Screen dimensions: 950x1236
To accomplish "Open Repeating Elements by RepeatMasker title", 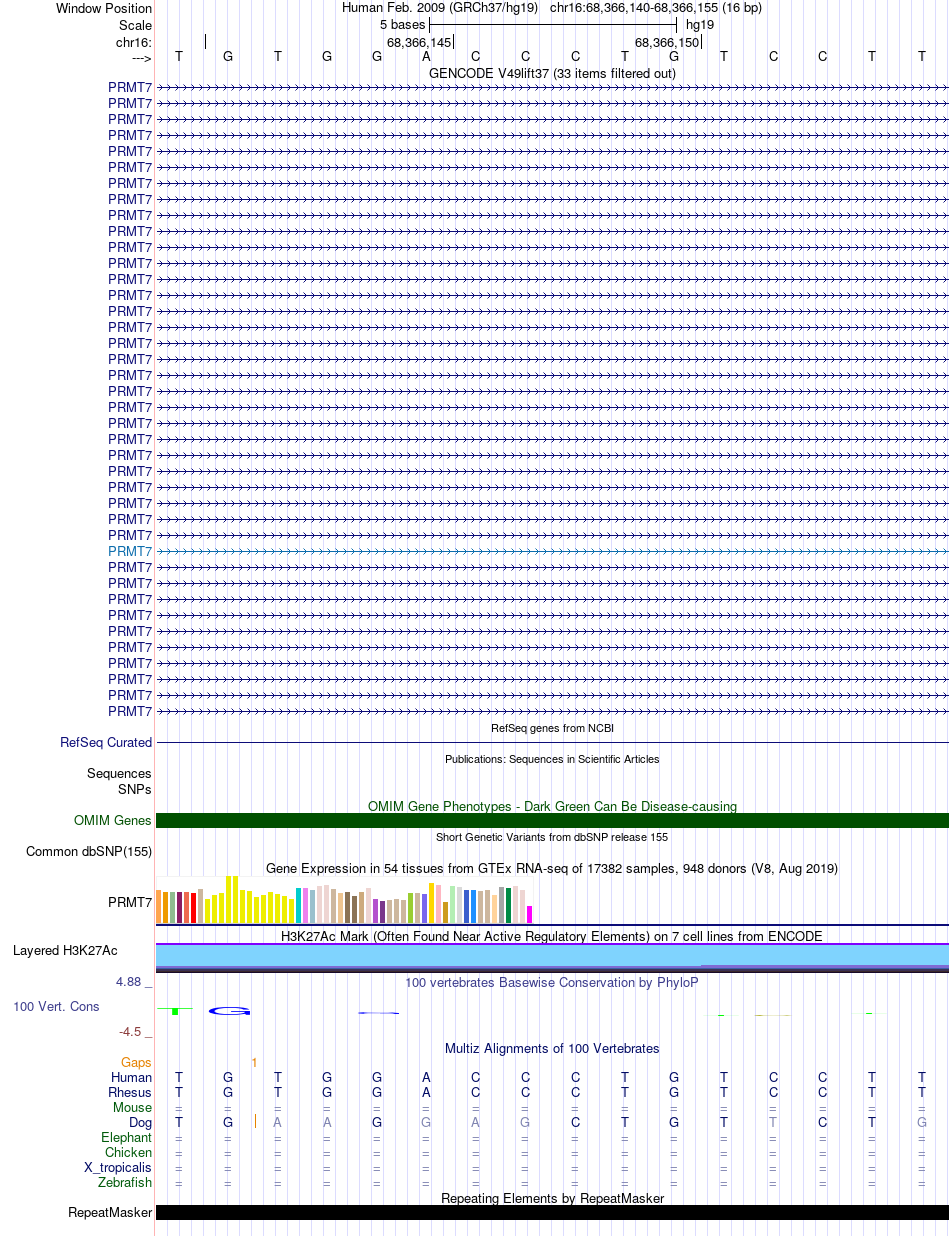I will click(552, 1199).
